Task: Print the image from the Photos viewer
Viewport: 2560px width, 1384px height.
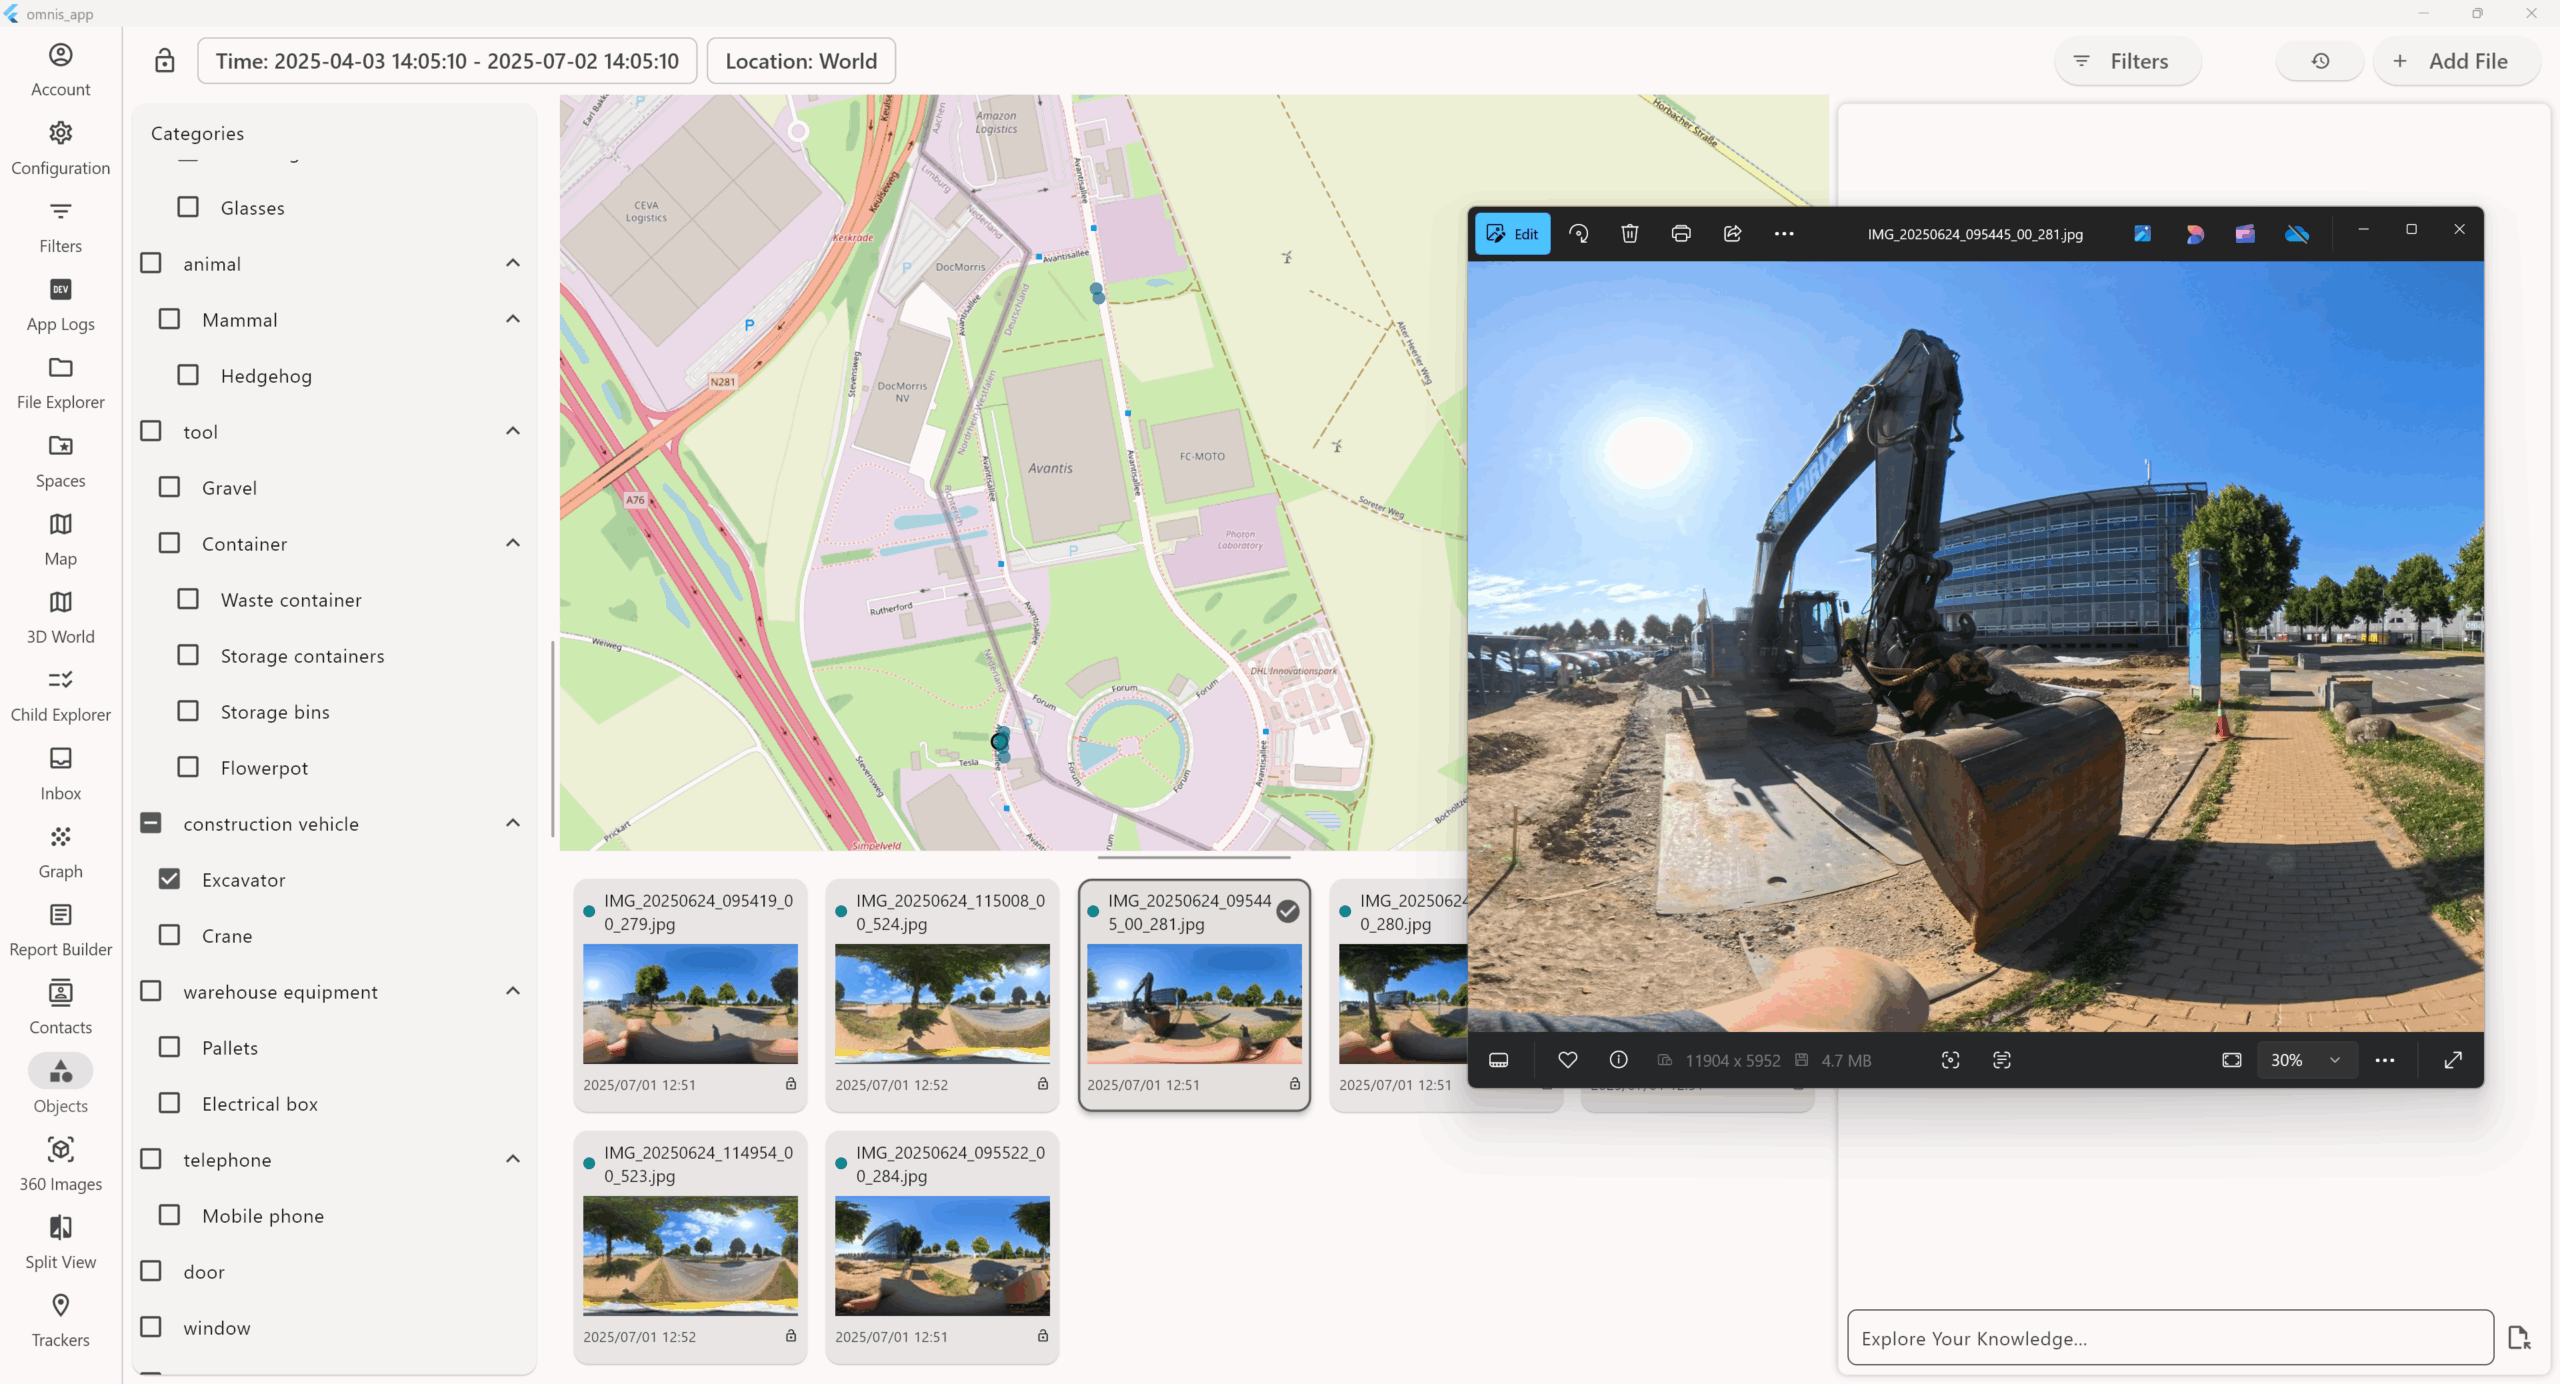Action: (x=1681, y=234)
